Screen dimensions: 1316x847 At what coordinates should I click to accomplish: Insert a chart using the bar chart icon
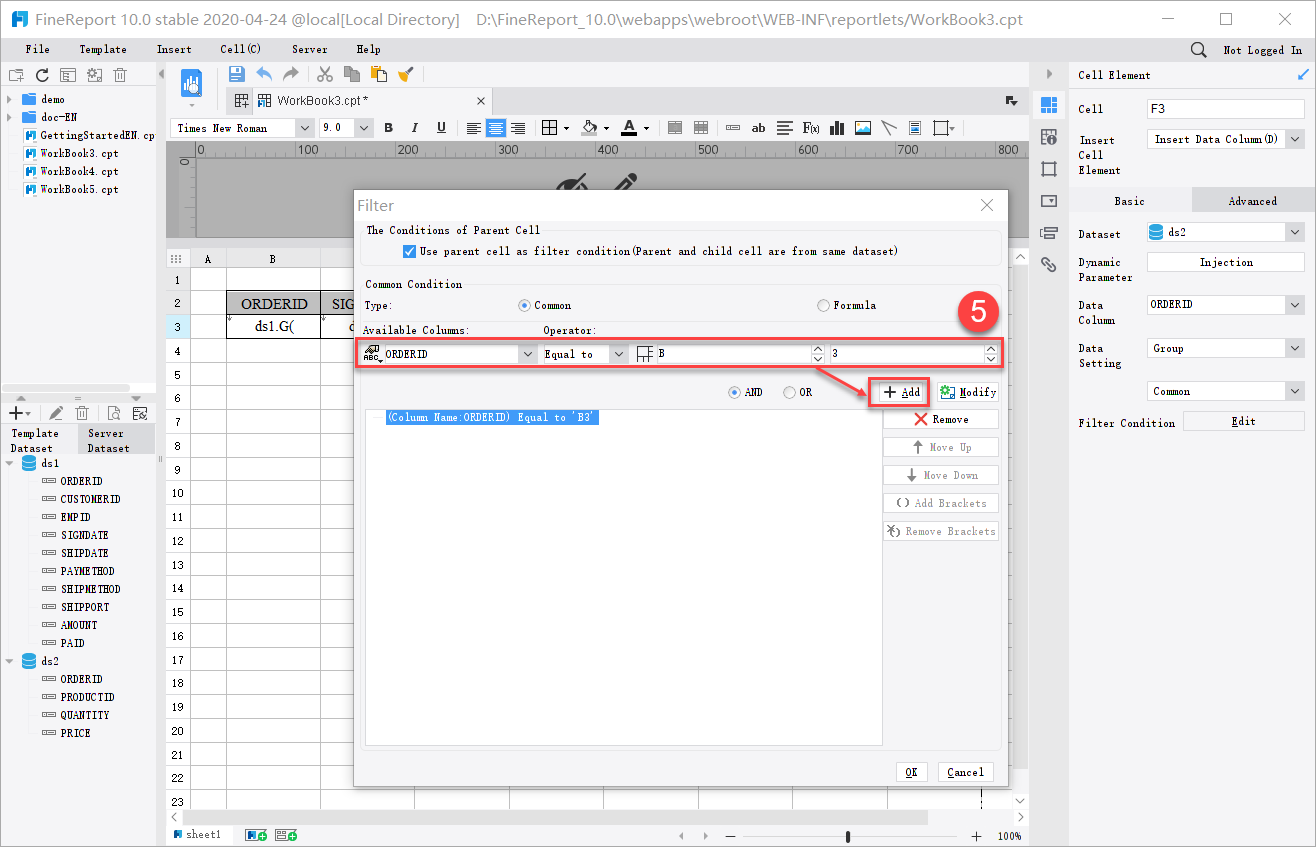coord(837,128)
